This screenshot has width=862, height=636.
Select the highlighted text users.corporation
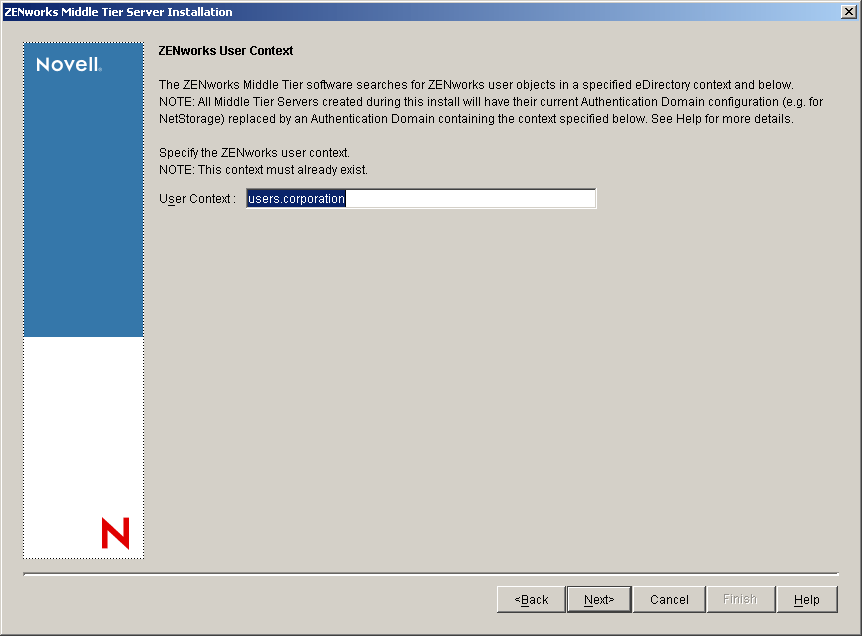tap(295, 198)
